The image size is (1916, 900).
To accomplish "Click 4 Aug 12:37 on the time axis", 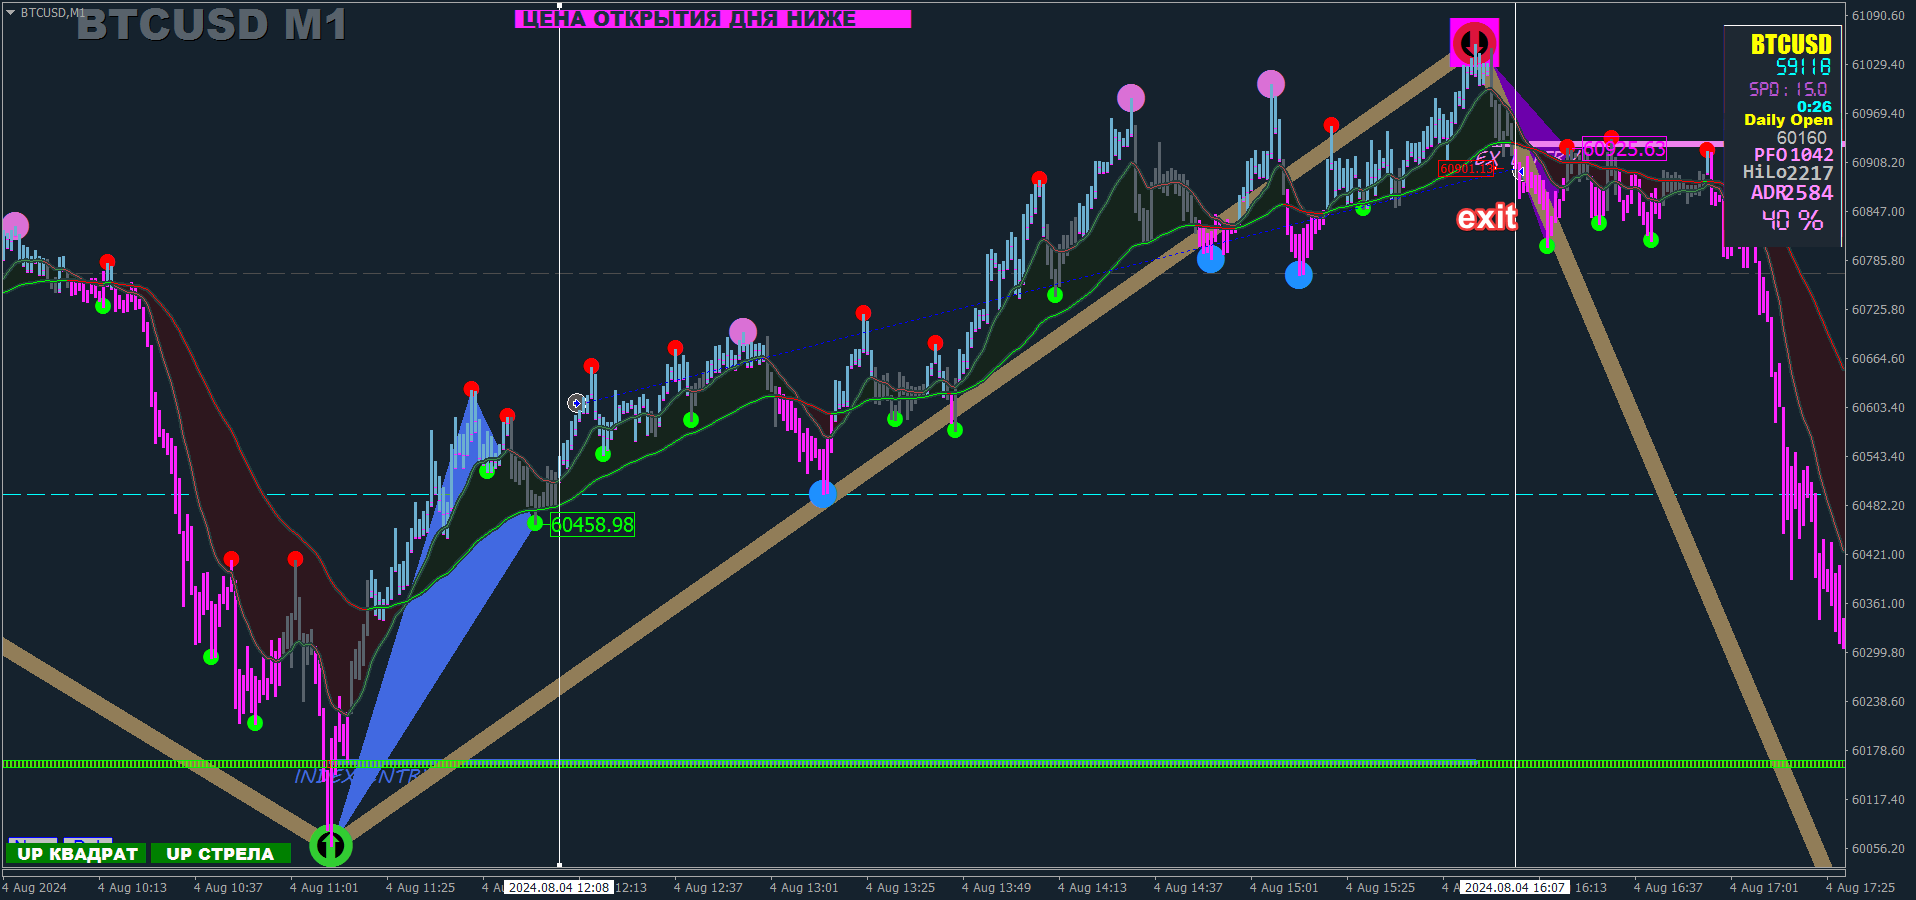I will tap(708, 888).
